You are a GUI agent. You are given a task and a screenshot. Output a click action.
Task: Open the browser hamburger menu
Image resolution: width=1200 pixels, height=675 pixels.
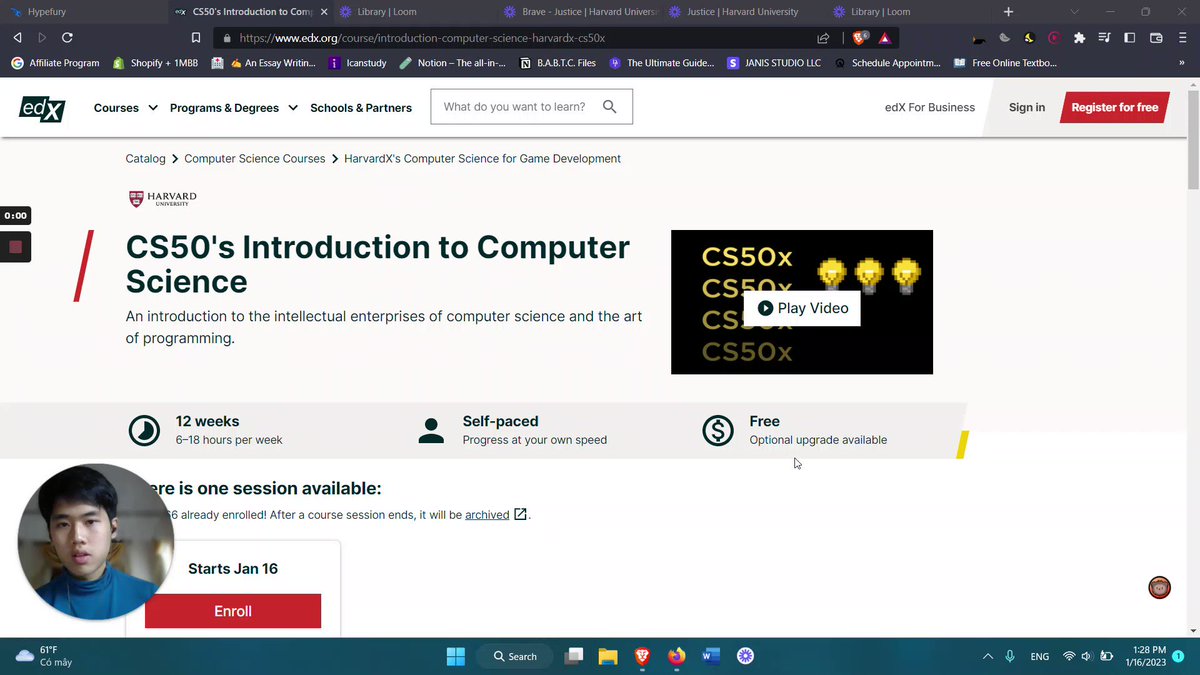(1182, 38)
